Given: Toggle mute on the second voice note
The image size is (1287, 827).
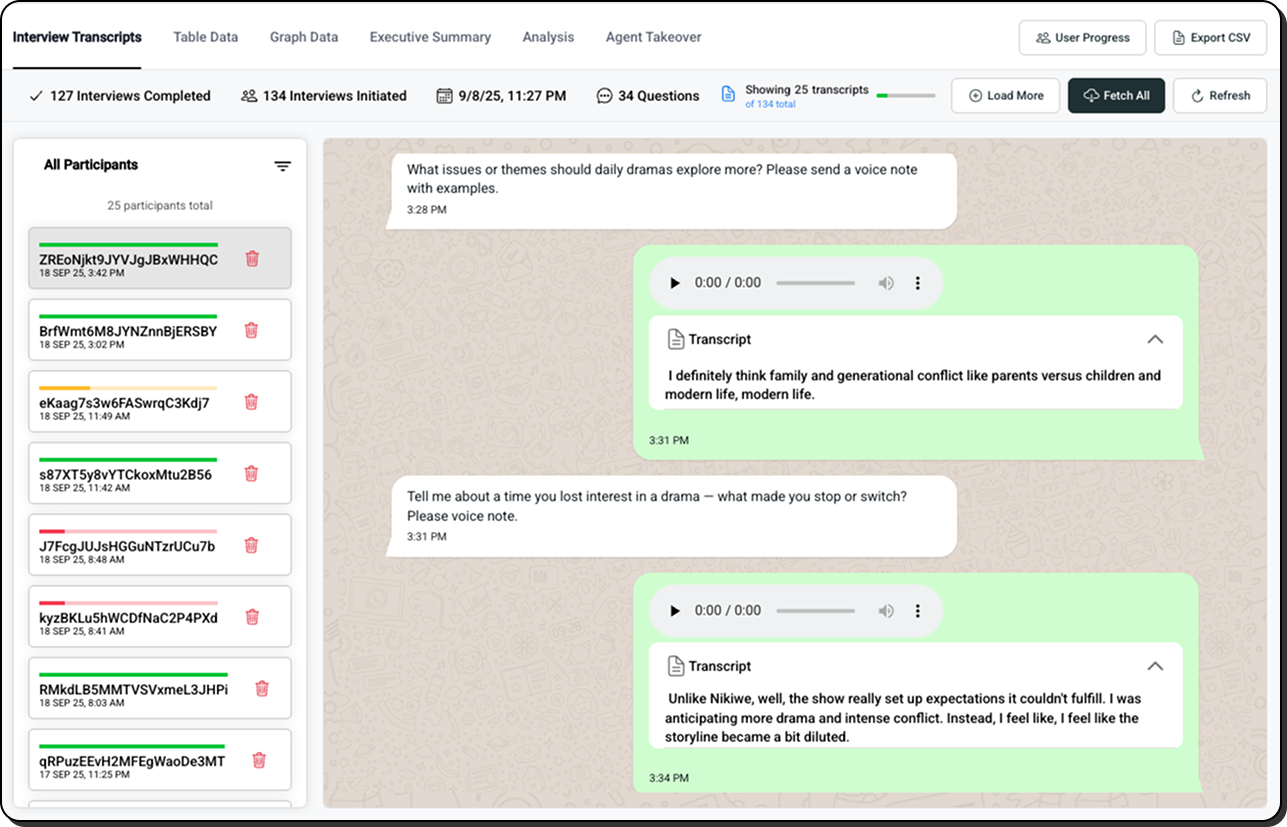Looking at the screenshot, I should pyautogui.click(x=886, y=611).
